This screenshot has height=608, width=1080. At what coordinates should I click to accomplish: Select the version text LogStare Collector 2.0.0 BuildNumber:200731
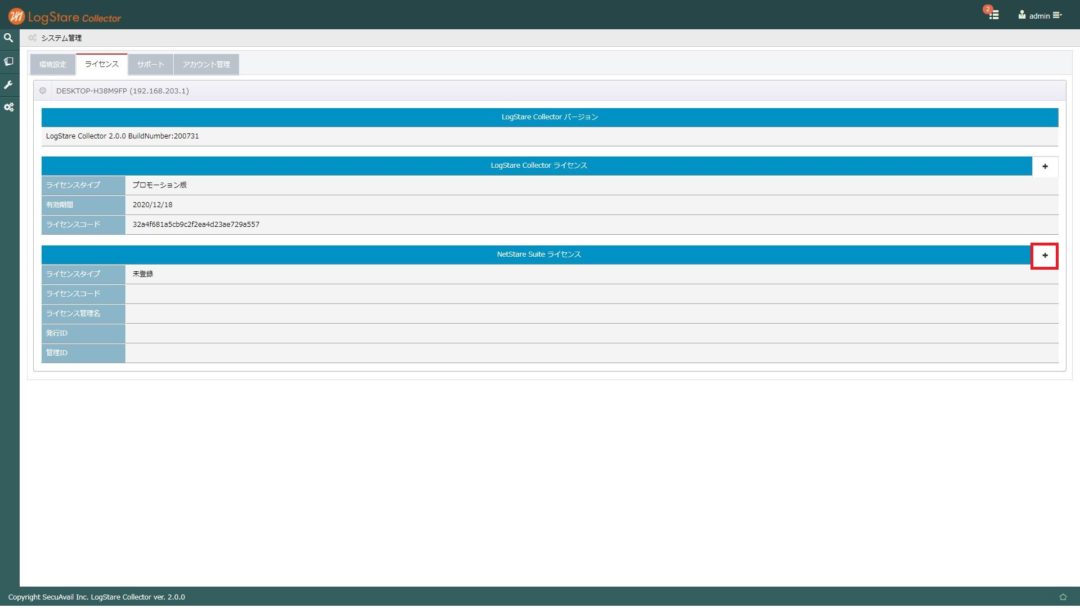coord(123,136)
